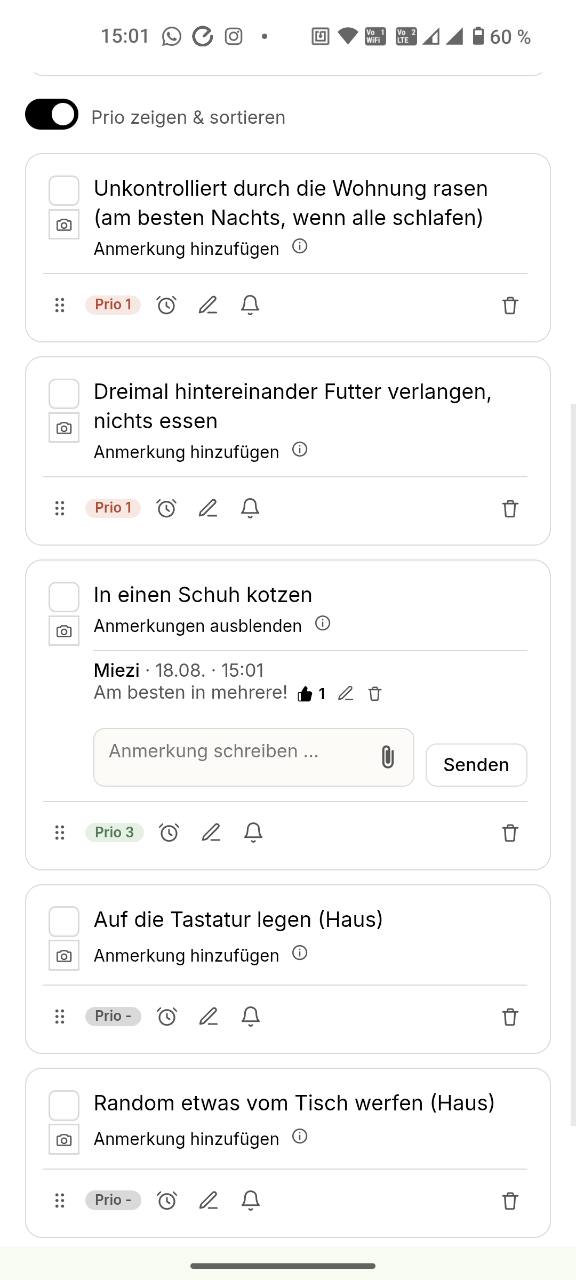Attach file with the paperclip icon
Viewport: 576px width, 1280px height.
coord(387,757)
